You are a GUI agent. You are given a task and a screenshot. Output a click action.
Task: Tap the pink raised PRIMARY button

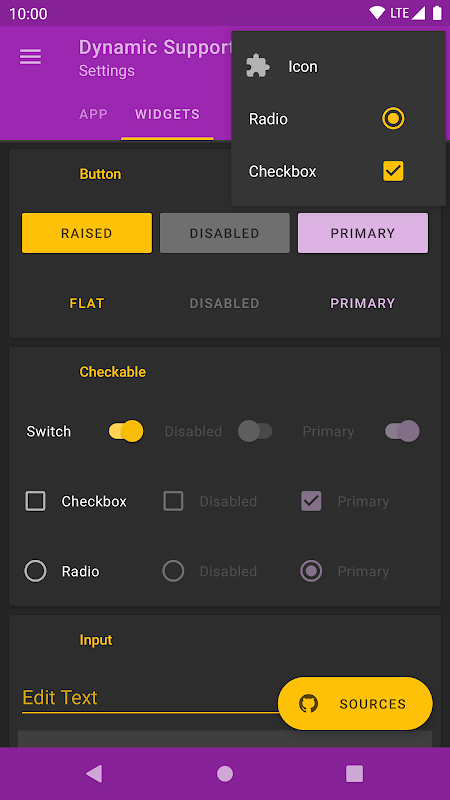(363, 233)
